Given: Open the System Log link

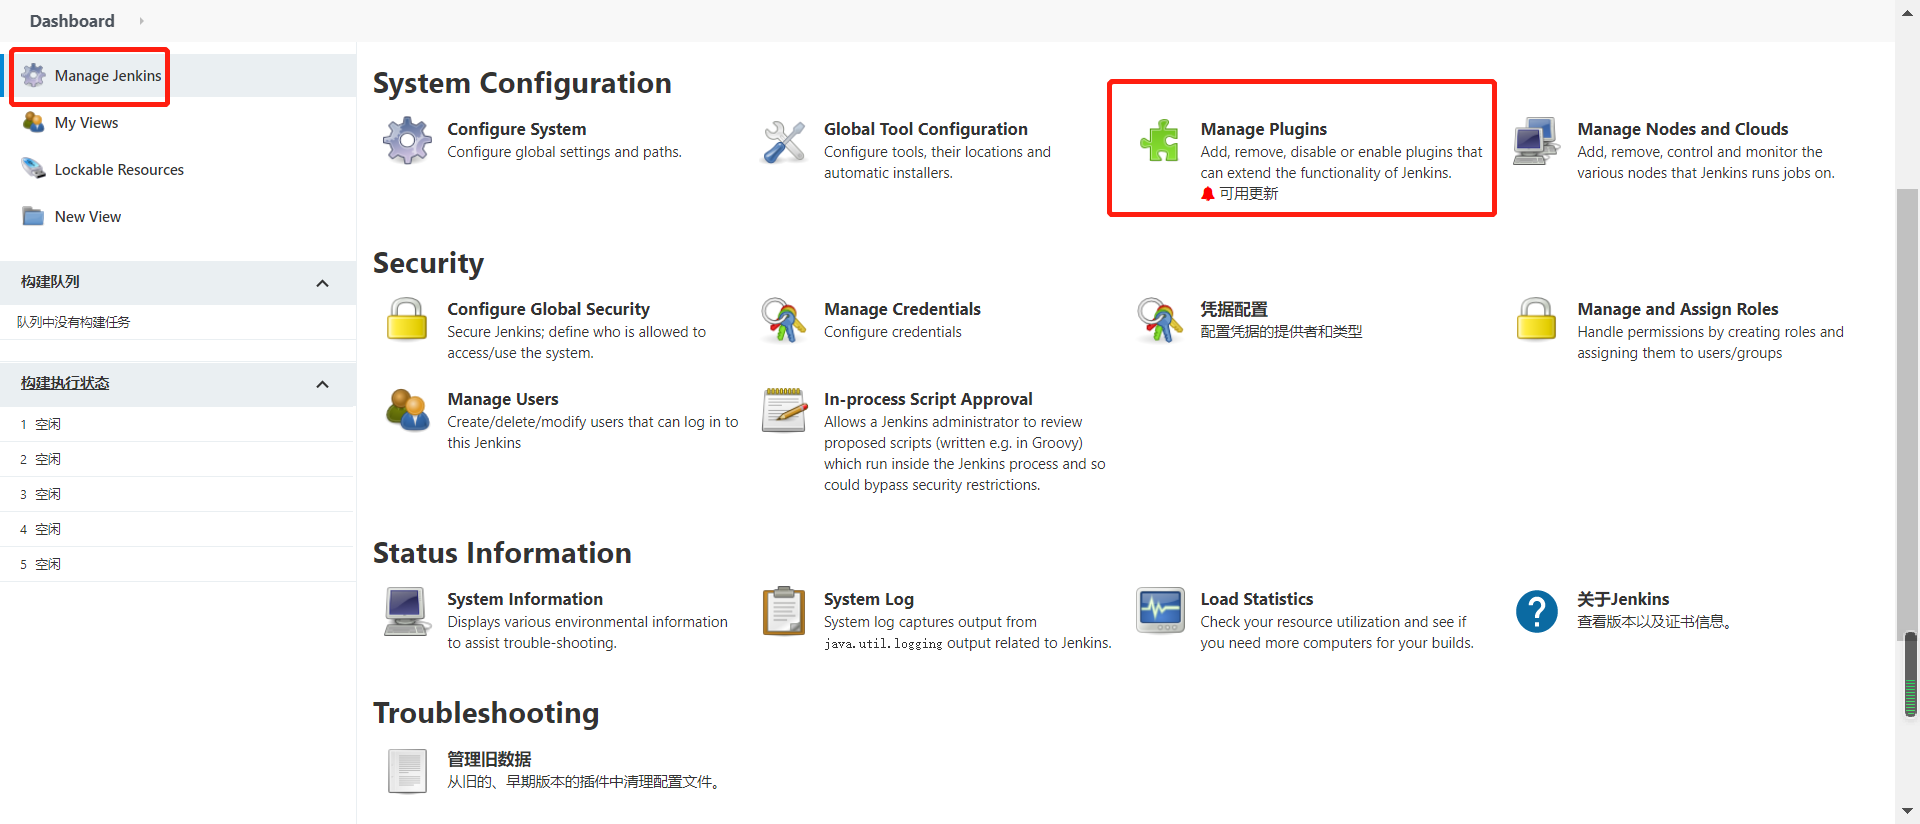Looking at the screenshot, I should click(869, 599).
